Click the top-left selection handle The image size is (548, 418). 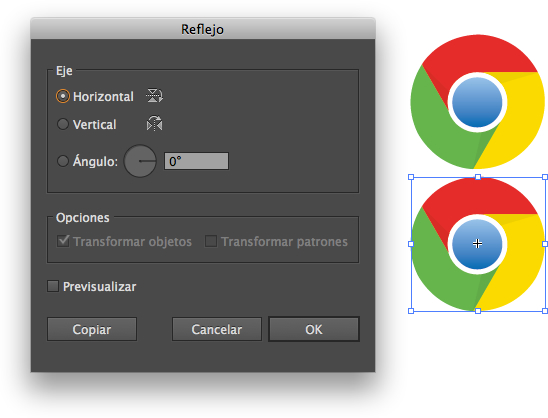[411, 177]
